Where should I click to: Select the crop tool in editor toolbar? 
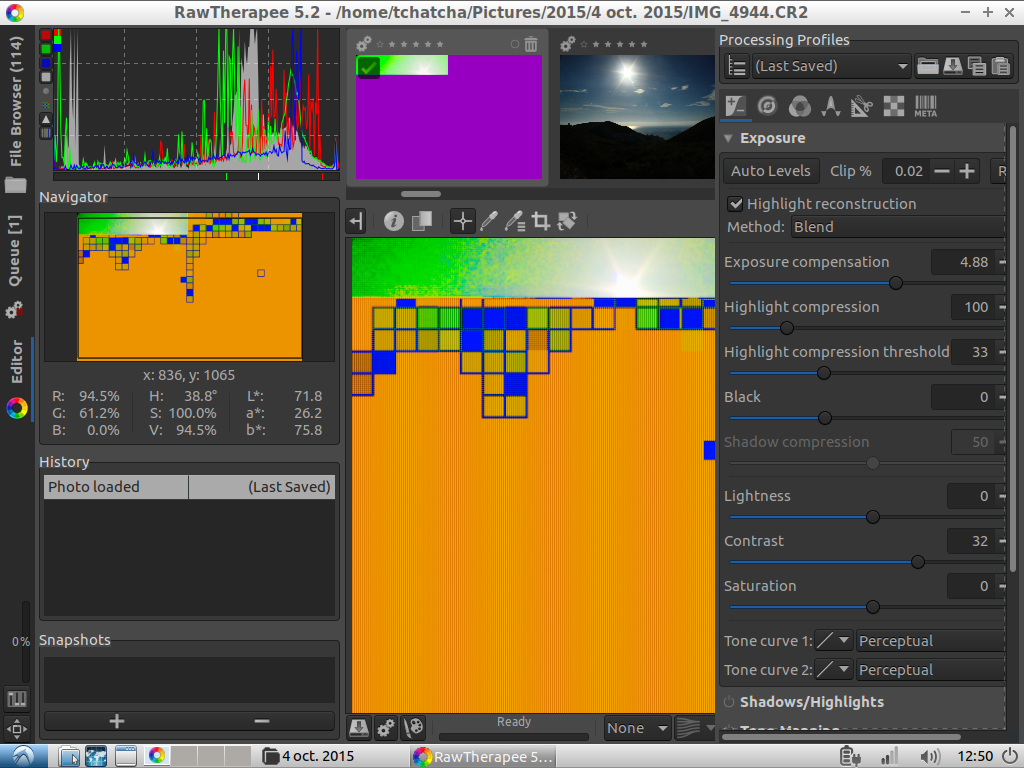coord(541,221)
